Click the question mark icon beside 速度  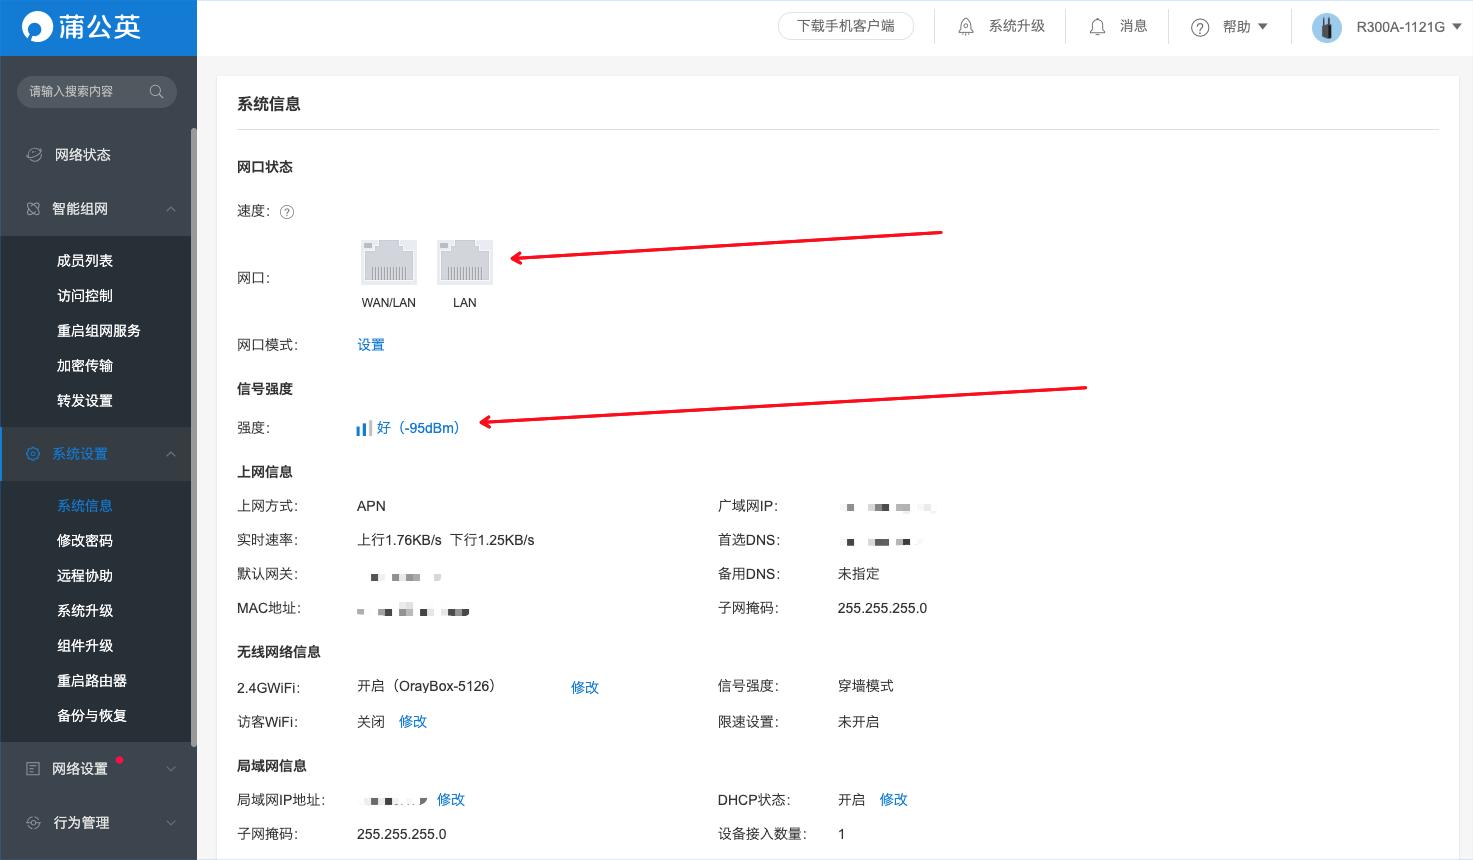click(287, 211)
